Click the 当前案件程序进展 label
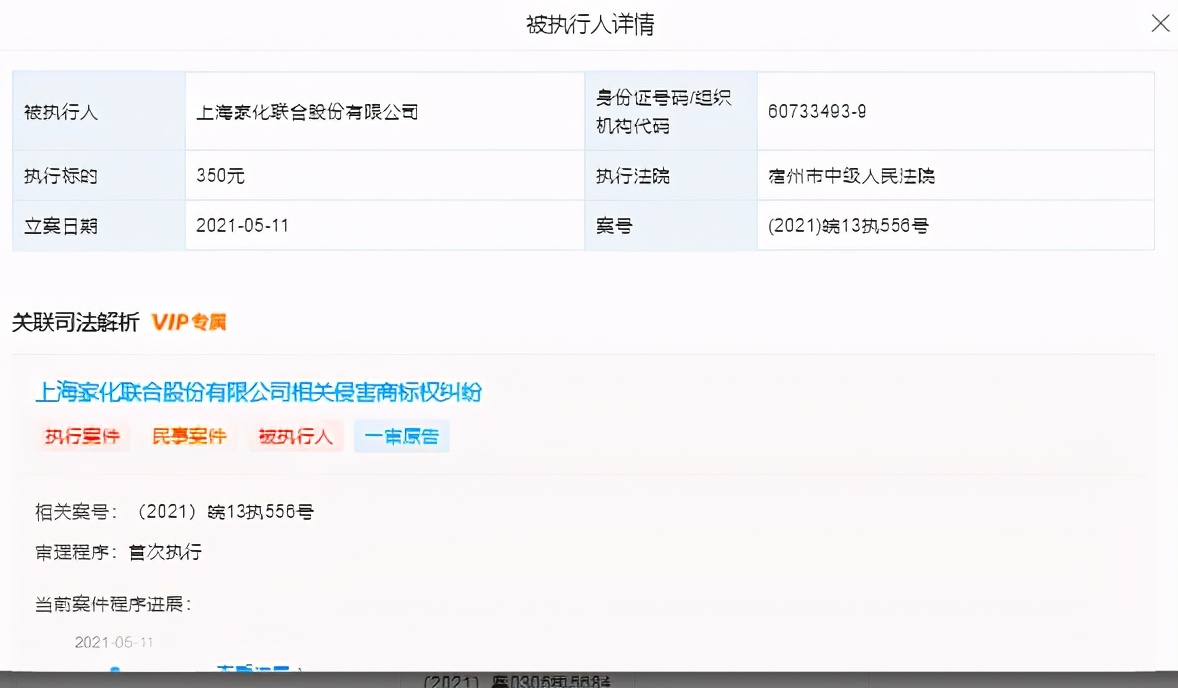1178x688 pixels. point(113,604)
